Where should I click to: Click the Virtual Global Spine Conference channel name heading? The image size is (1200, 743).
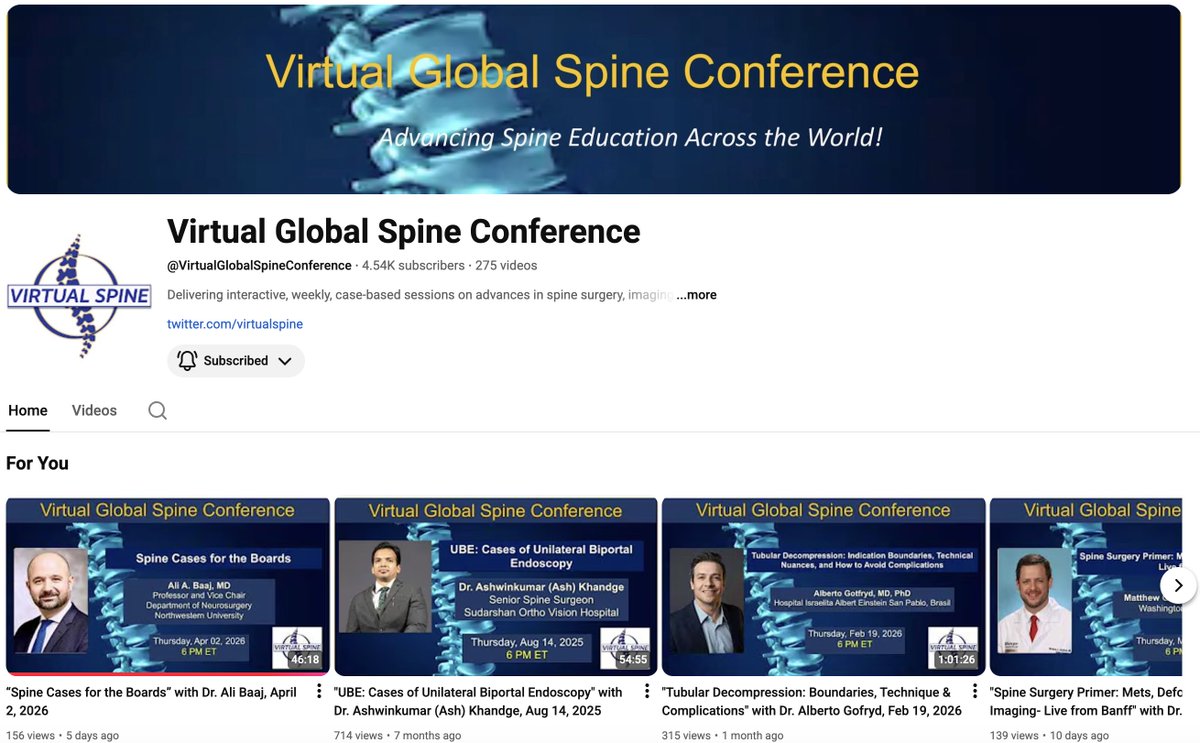point(403,231)
